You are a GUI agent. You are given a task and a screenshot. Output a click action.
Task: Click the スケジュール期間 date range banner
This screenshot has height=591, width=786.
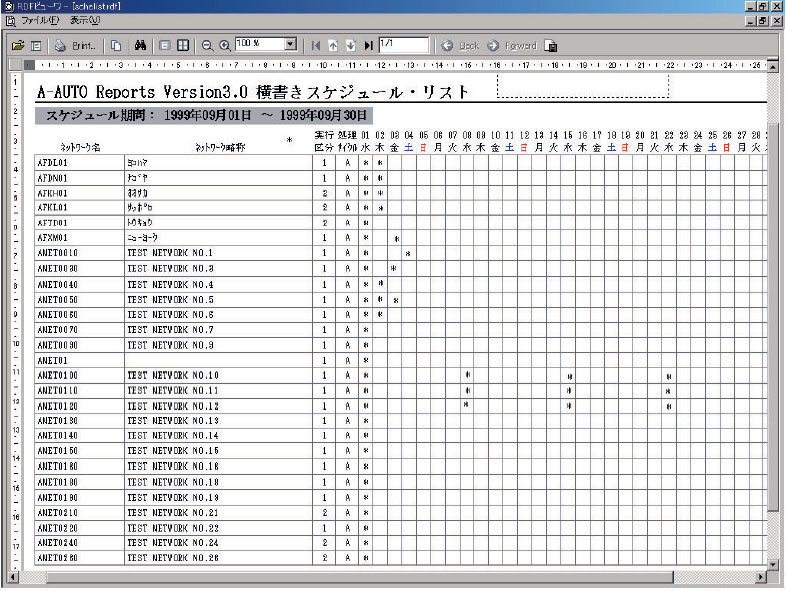point(204,115)
